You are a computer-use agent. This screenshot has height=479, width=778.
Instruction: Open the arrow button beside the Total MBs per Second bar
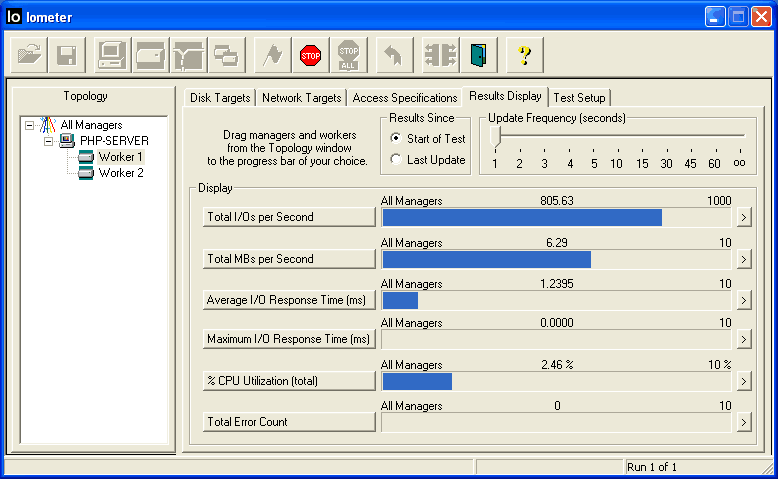point(743,259)
